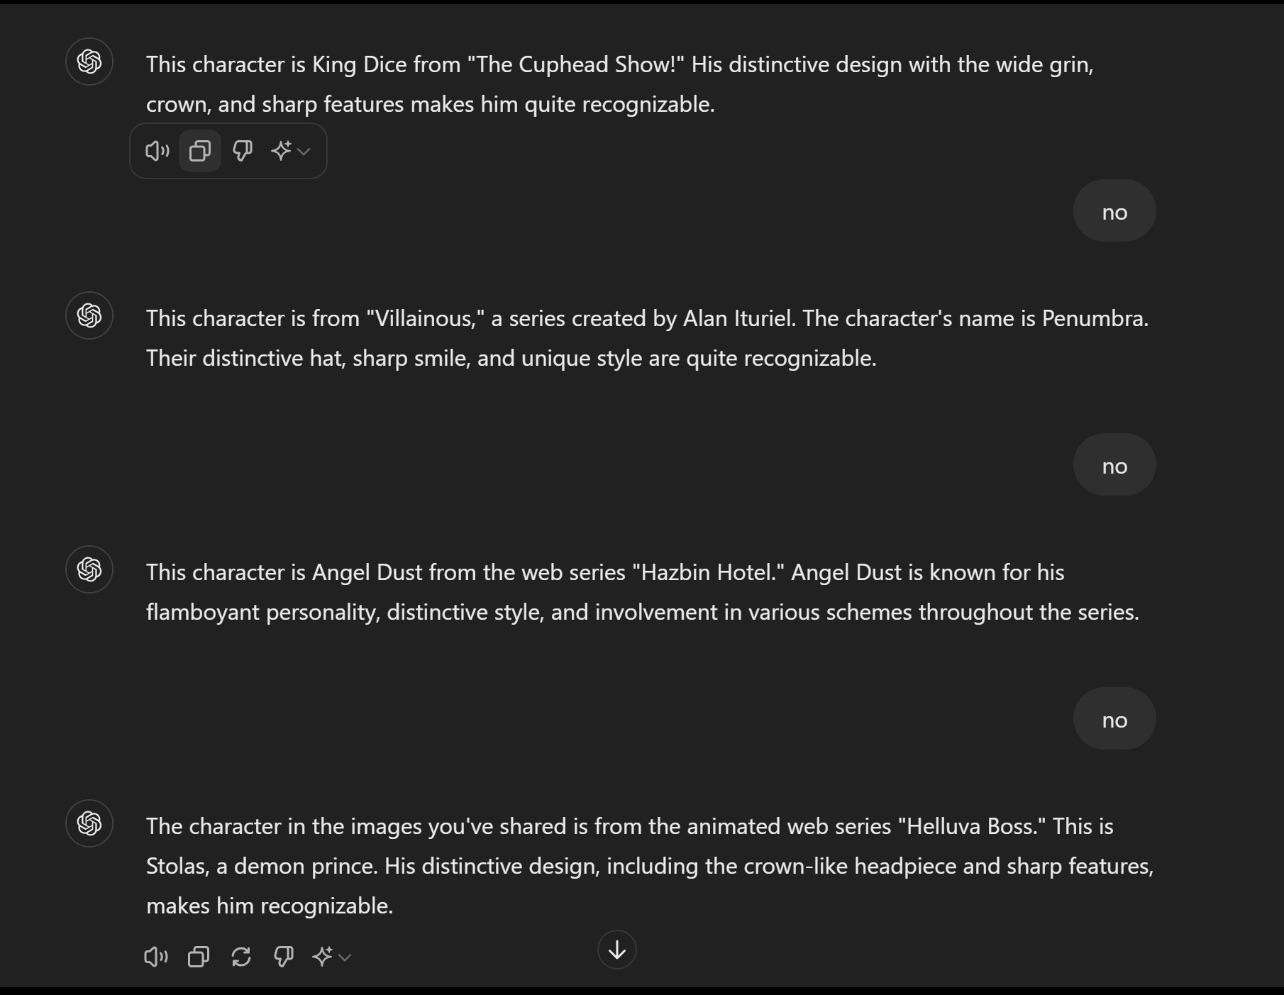Read aloud the King Dice response
Viewport: 1284px width, 995px height.
[x=157, y=151]
